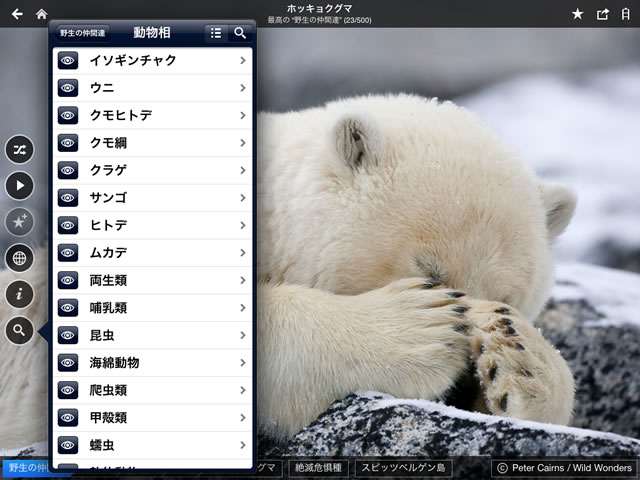Toggle the eye icon for クモ綱
Viewport: 640px width, 480px height.
tap(68, 143)
